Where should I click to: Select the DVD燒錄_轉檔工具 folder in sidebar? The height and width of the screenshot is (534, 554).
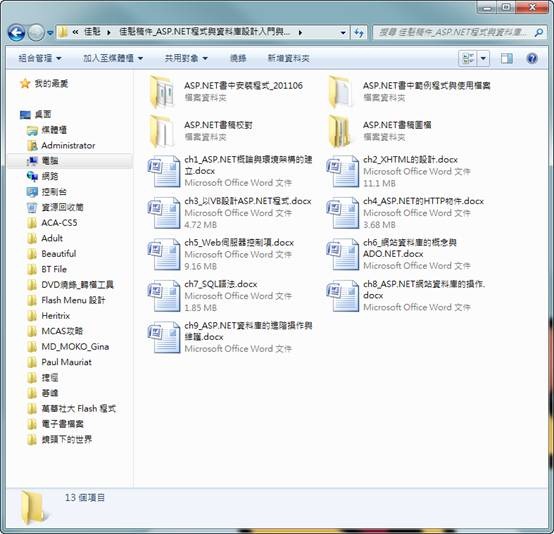pos(70,285)
